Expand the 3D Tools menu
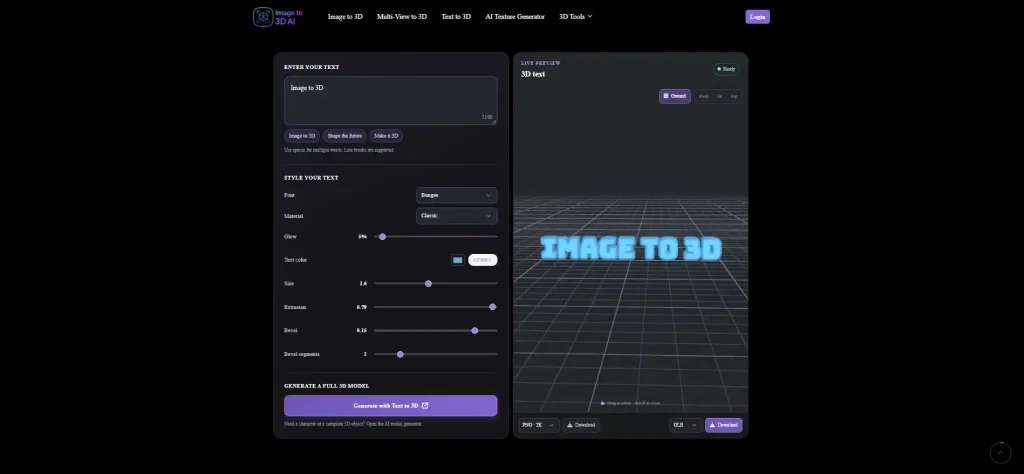This screenshot has height=474, width=1024. pos(575,16)
